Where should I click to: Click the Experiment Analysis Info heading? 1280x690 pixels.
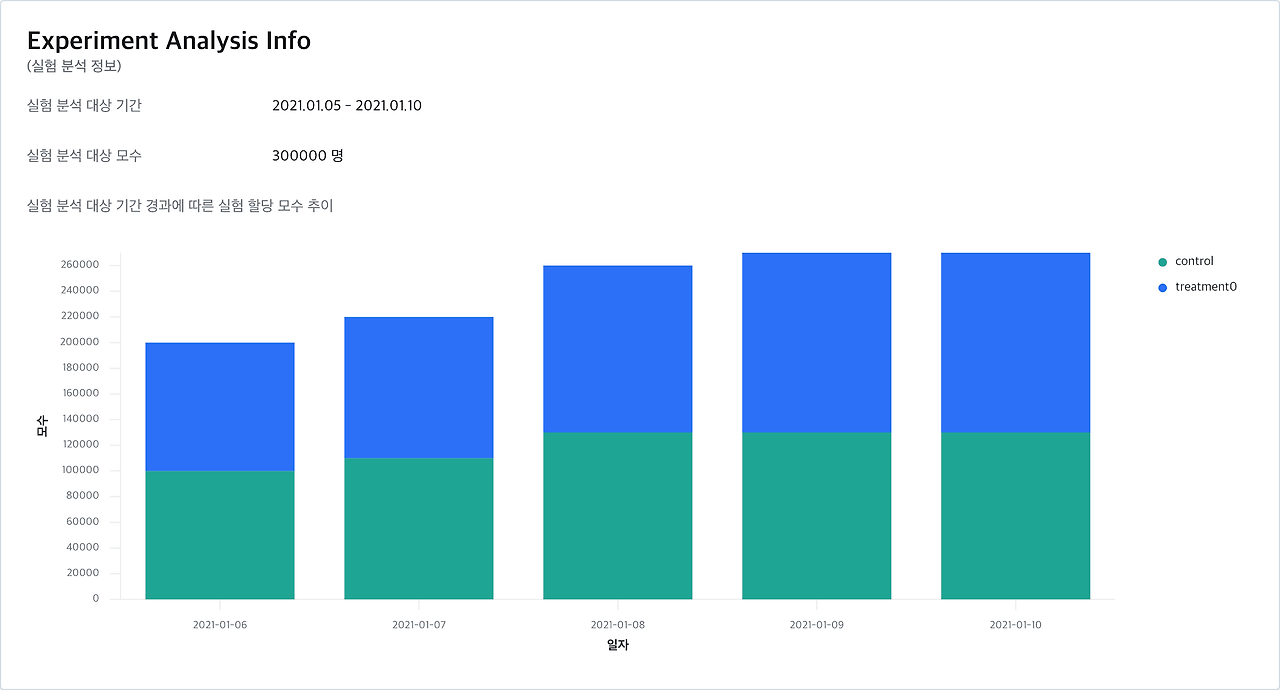(x=169, y=41)
